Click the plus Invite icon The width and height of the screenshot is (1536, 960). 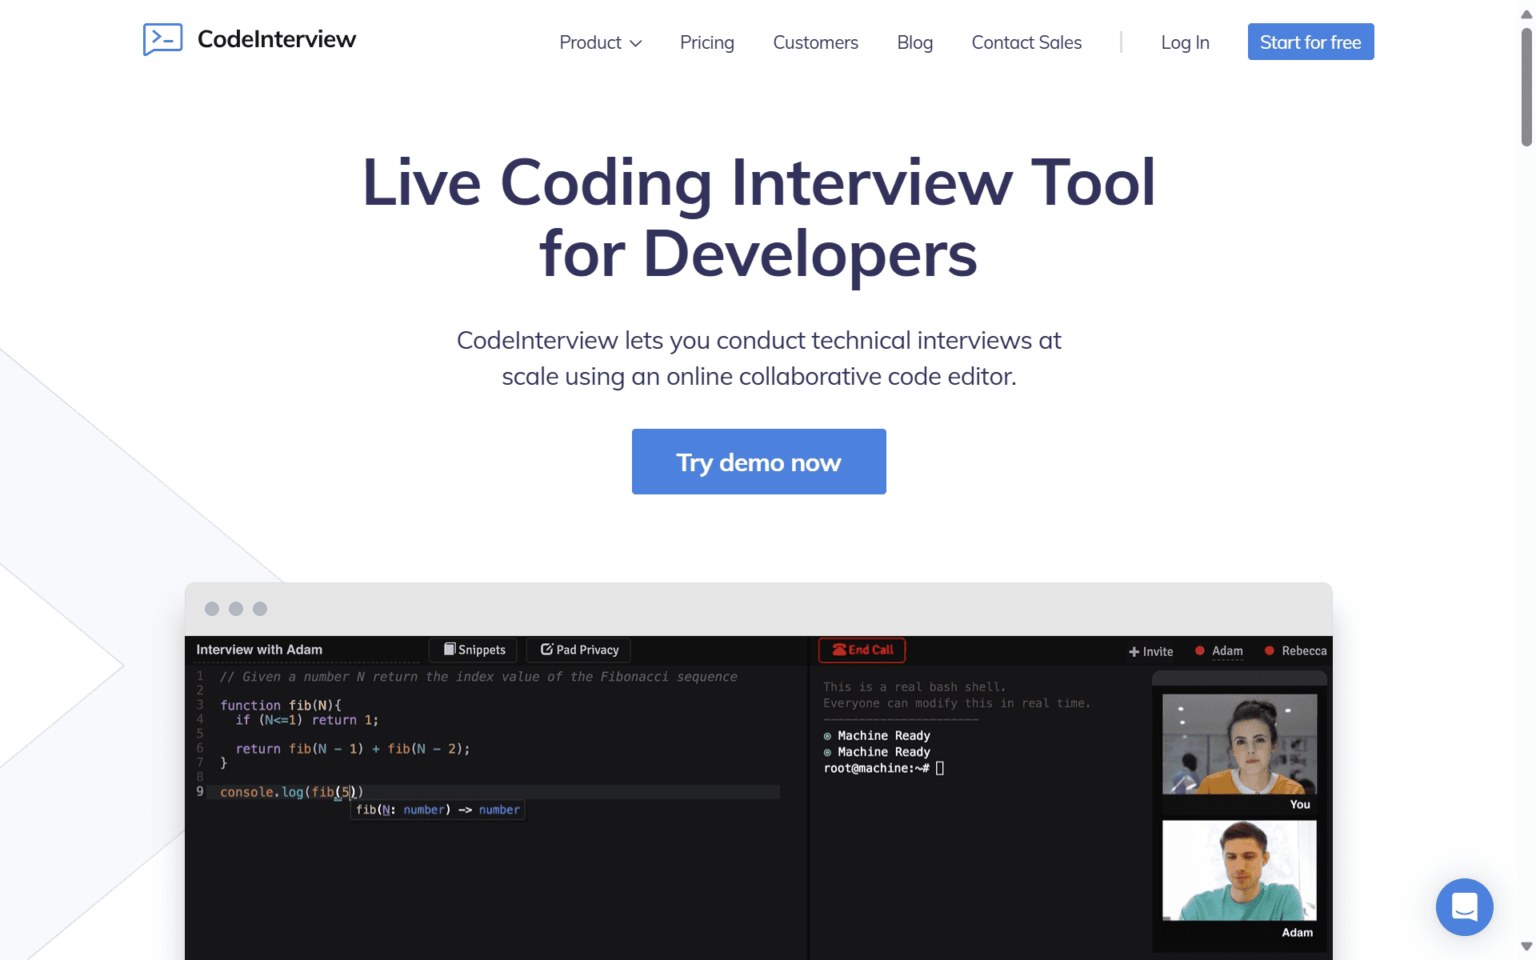point(1134,651)
